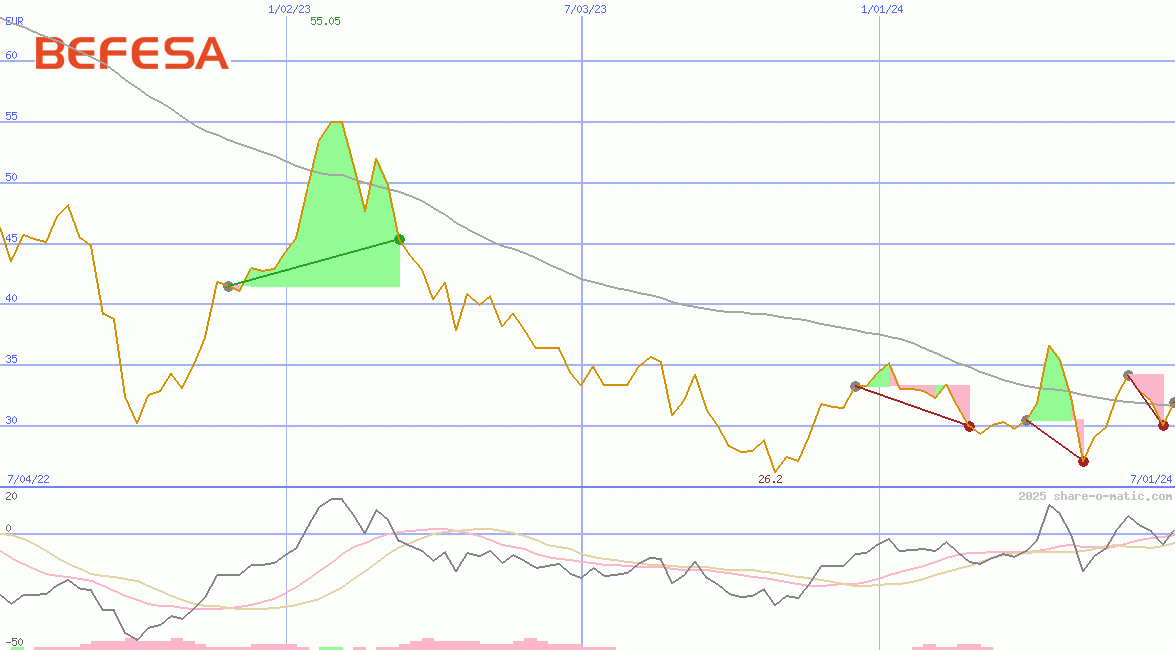Click the 40 price axis label

pos(11,298)
